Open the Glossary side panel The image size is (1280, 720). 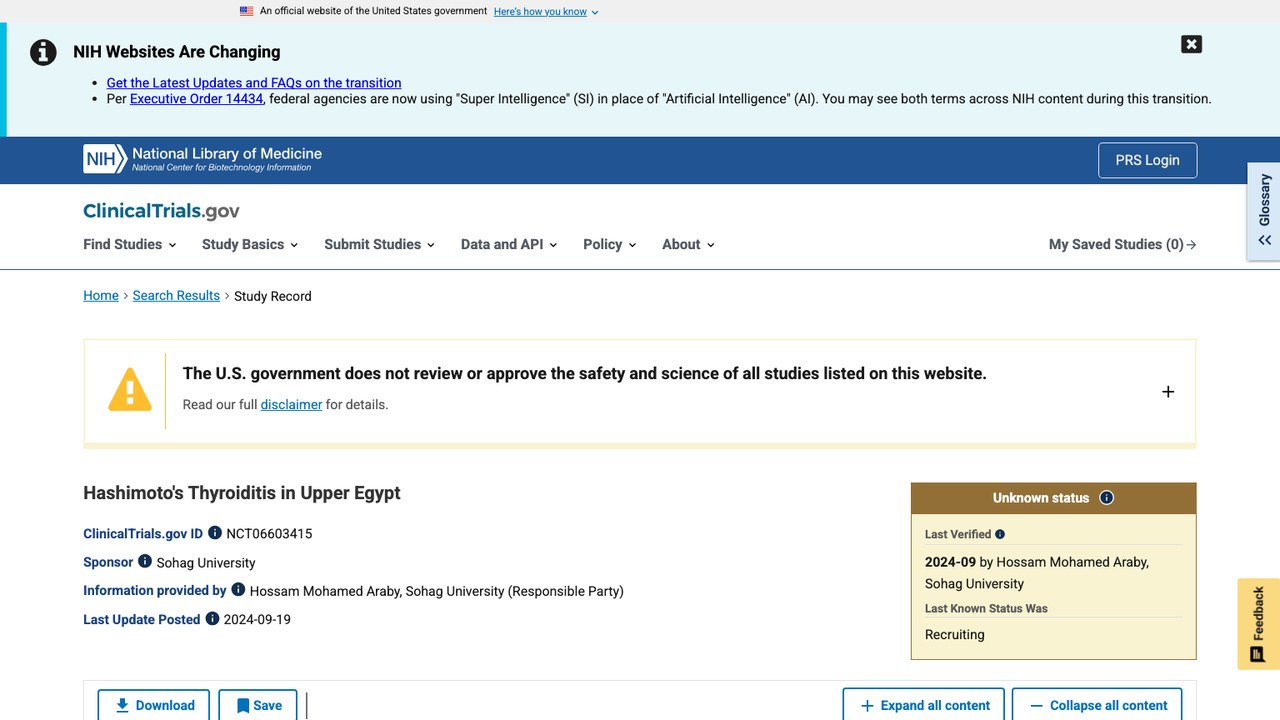coord(1264,211)
